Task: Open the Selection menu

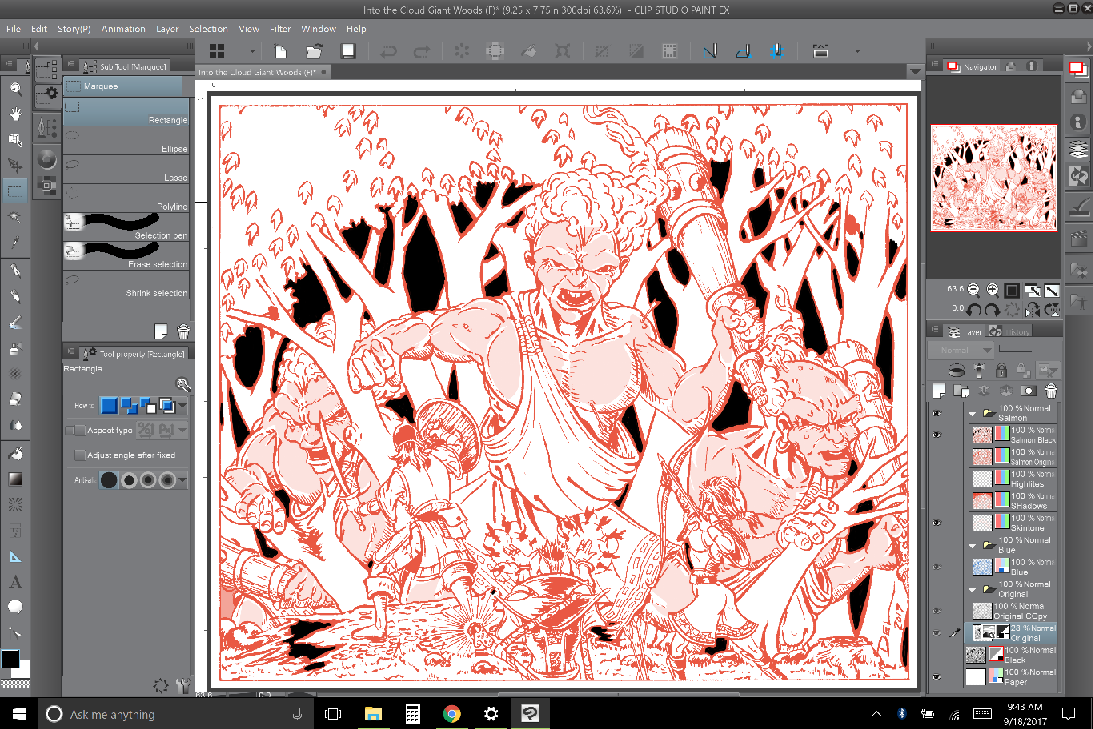Action: tap(208, 29)
